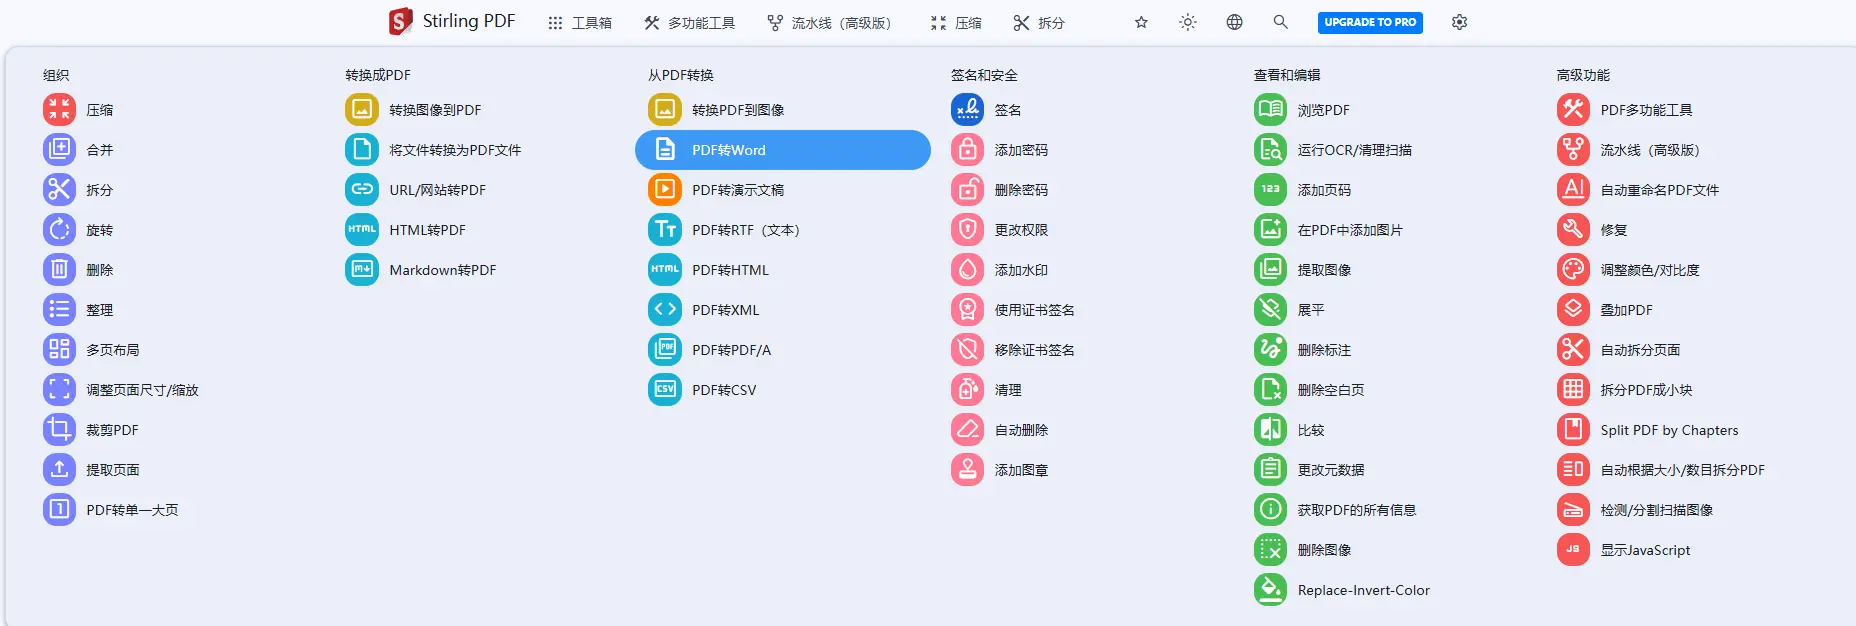Click the 多页布局 grid icon
Viewport: 1856px width, 626px height.
click(59, 350)
